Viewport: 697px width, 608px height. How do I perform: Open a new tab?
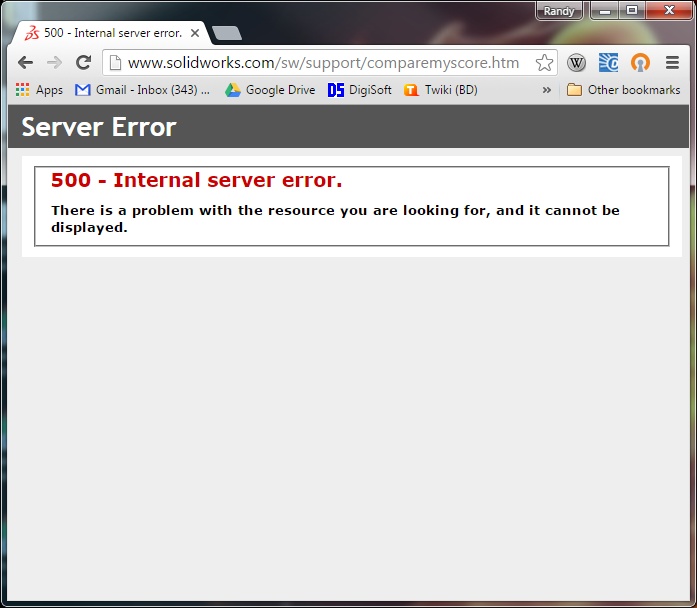[x=227, y=33]
